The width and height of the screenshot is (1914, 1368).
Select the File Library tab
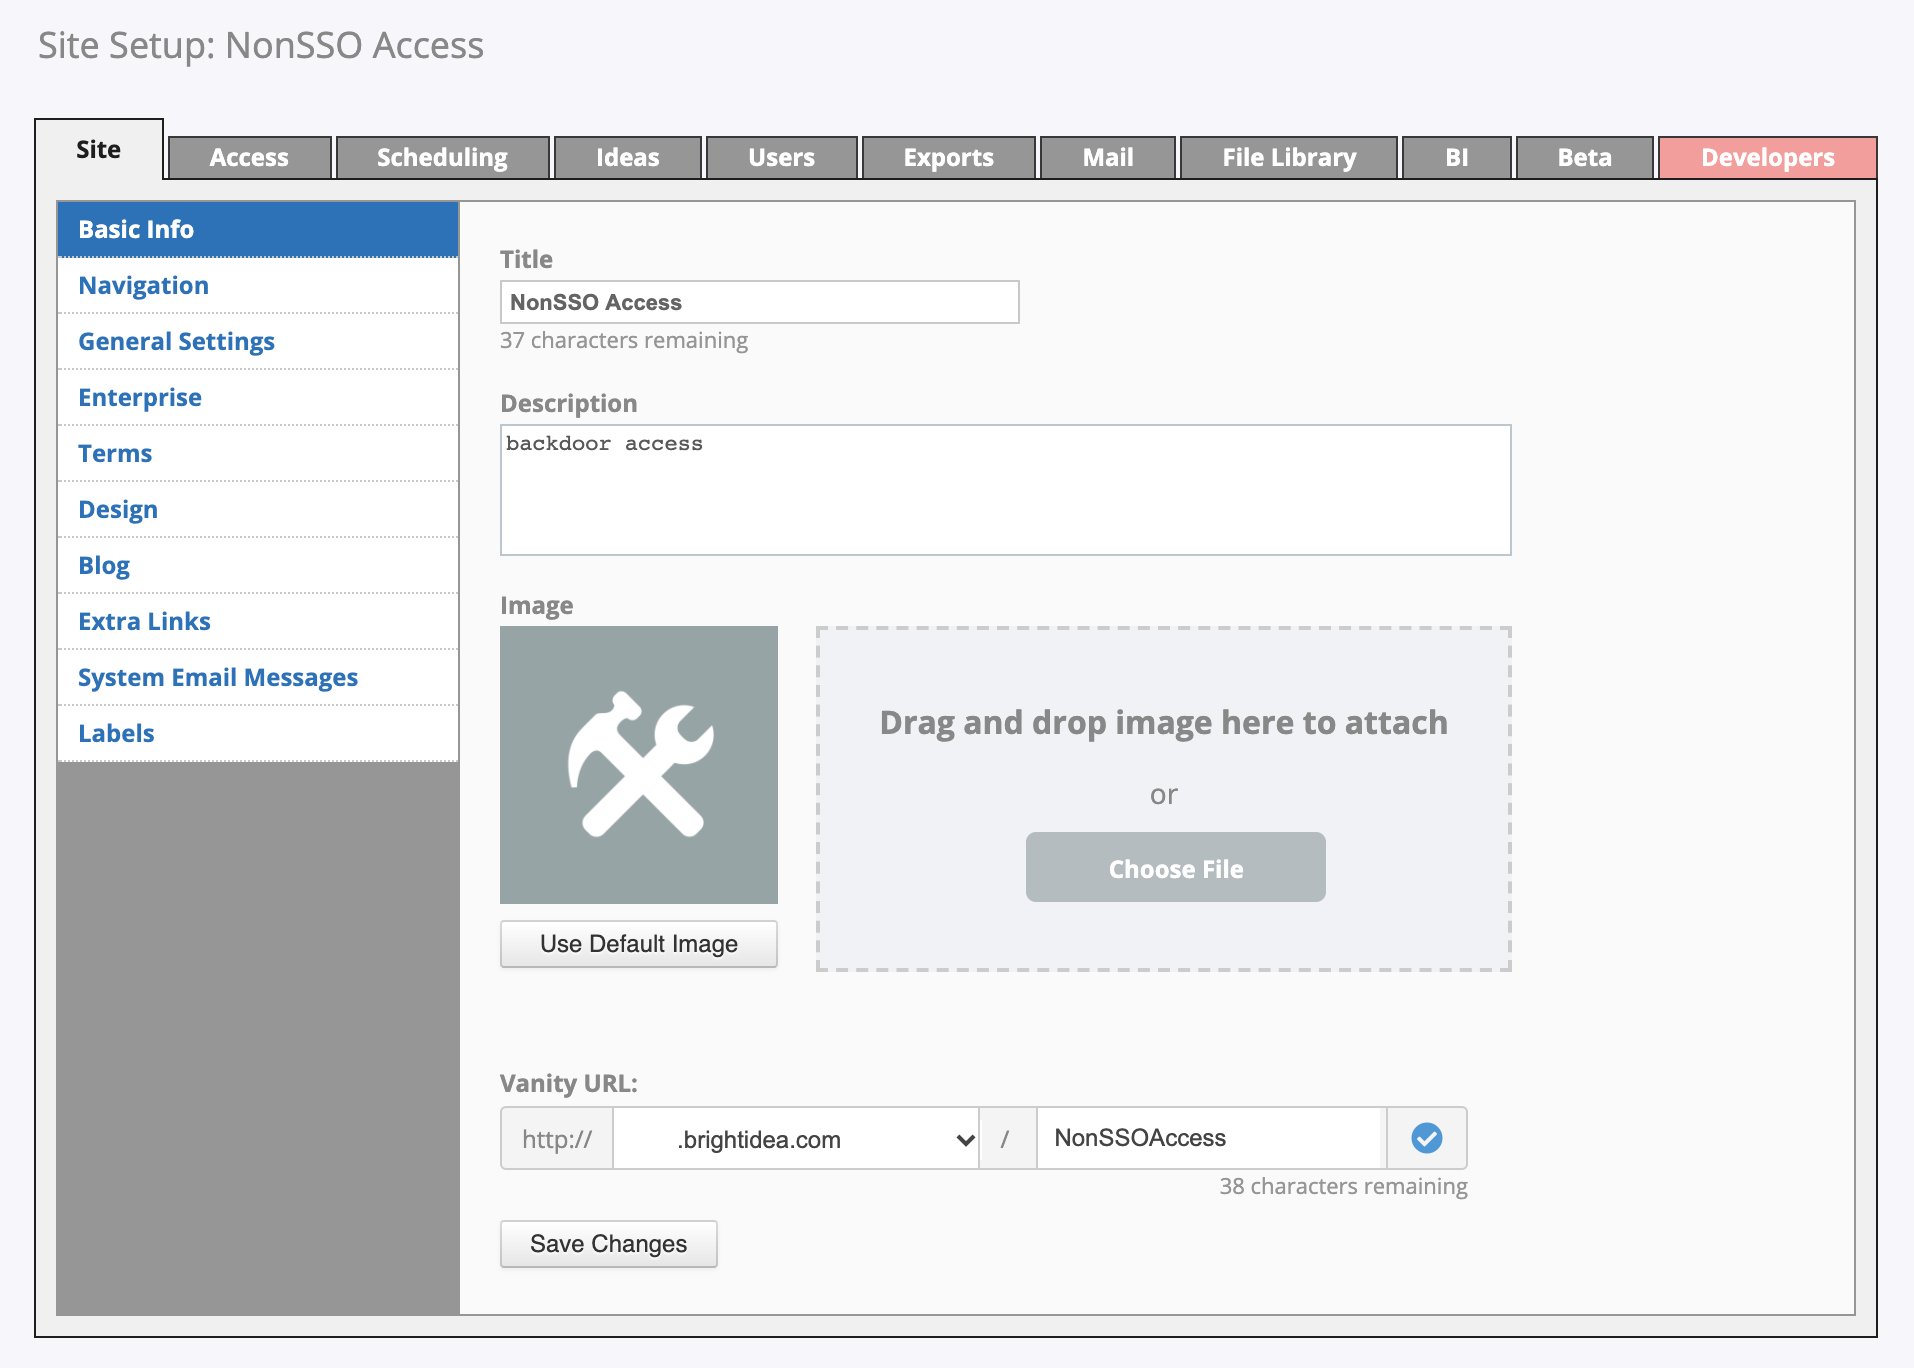click(1288, 158)
